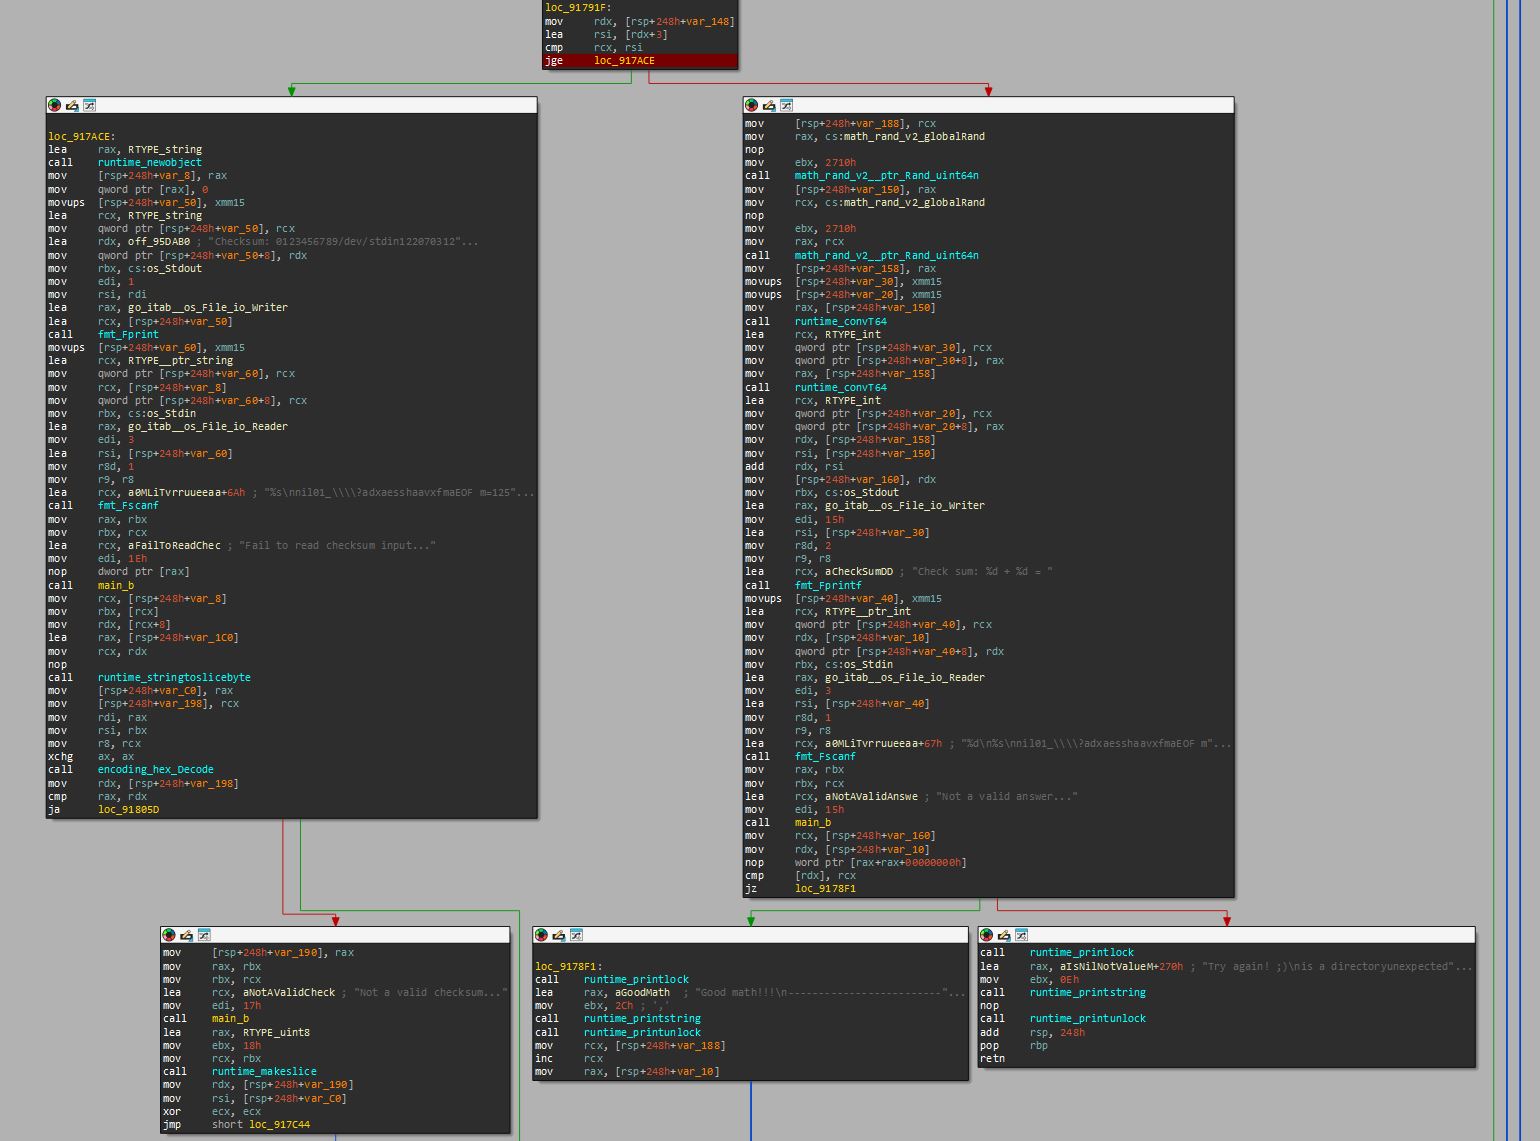
Task: Click the call fmt_Fprint line
Action: pyautogui.click(x=103, y=334)
